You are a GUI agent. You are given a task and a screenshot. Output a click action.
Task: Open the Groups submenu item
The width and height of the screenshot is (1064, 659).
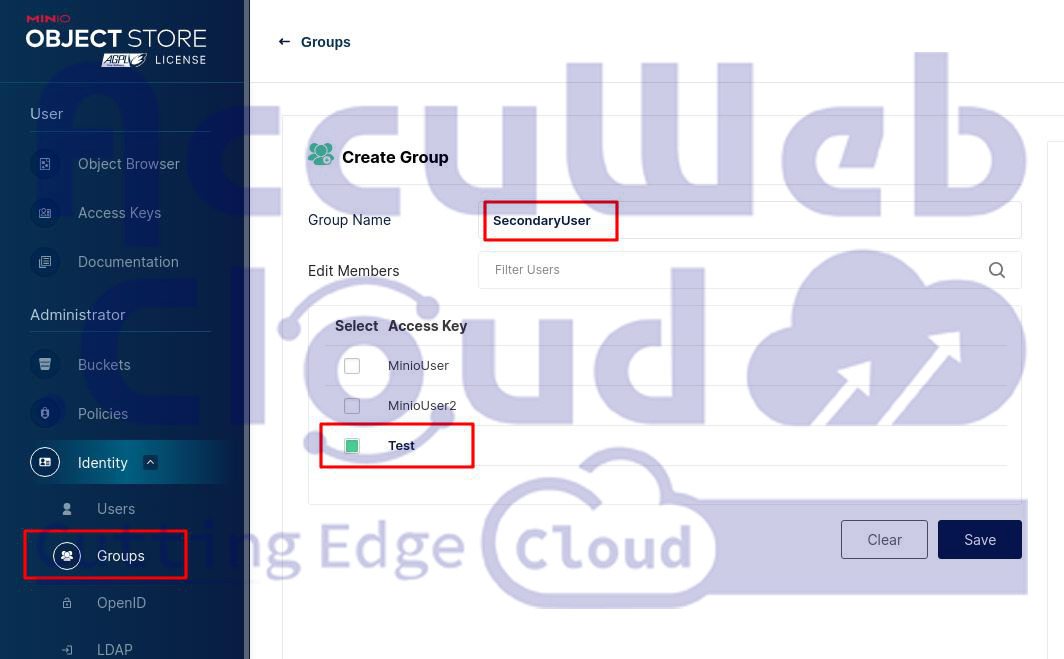(x=120, y=556)
